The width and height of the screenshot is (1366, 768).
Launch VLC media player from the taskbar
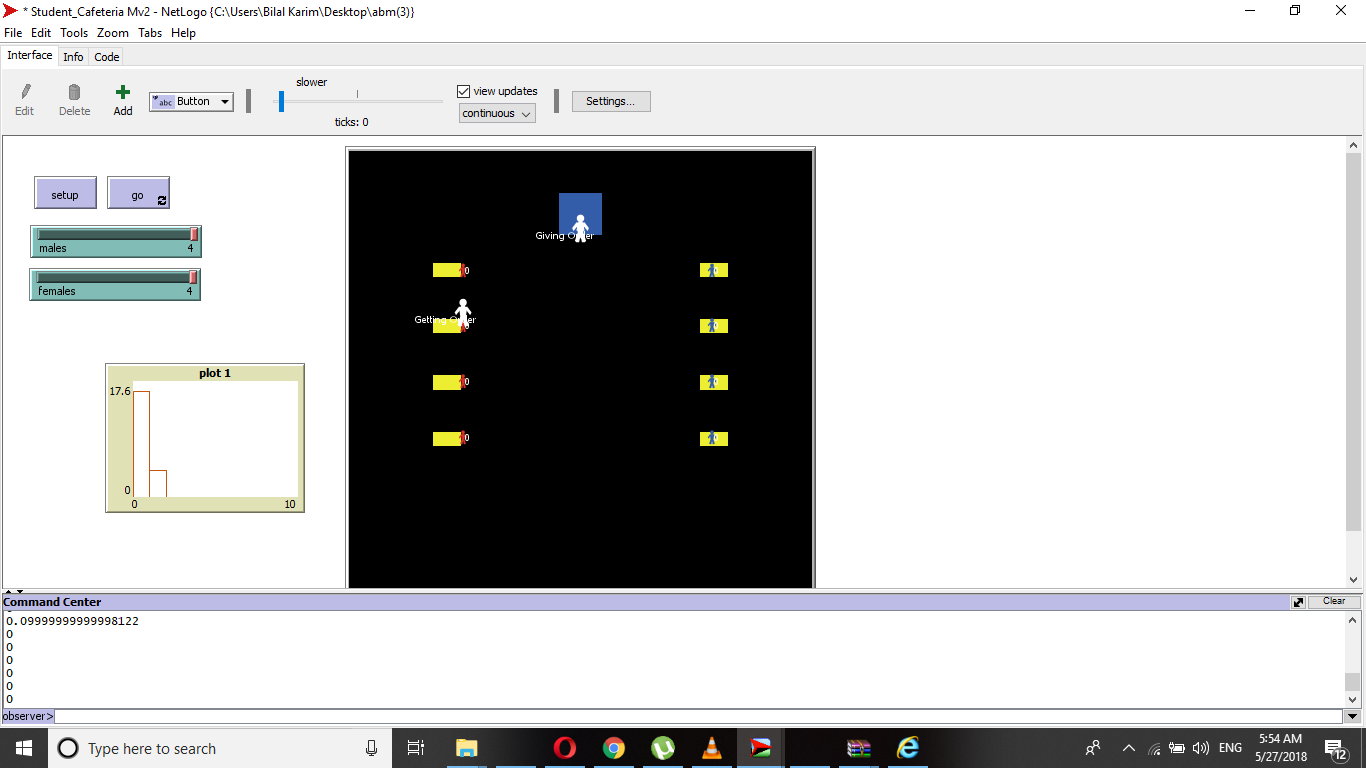coord(711,748)
